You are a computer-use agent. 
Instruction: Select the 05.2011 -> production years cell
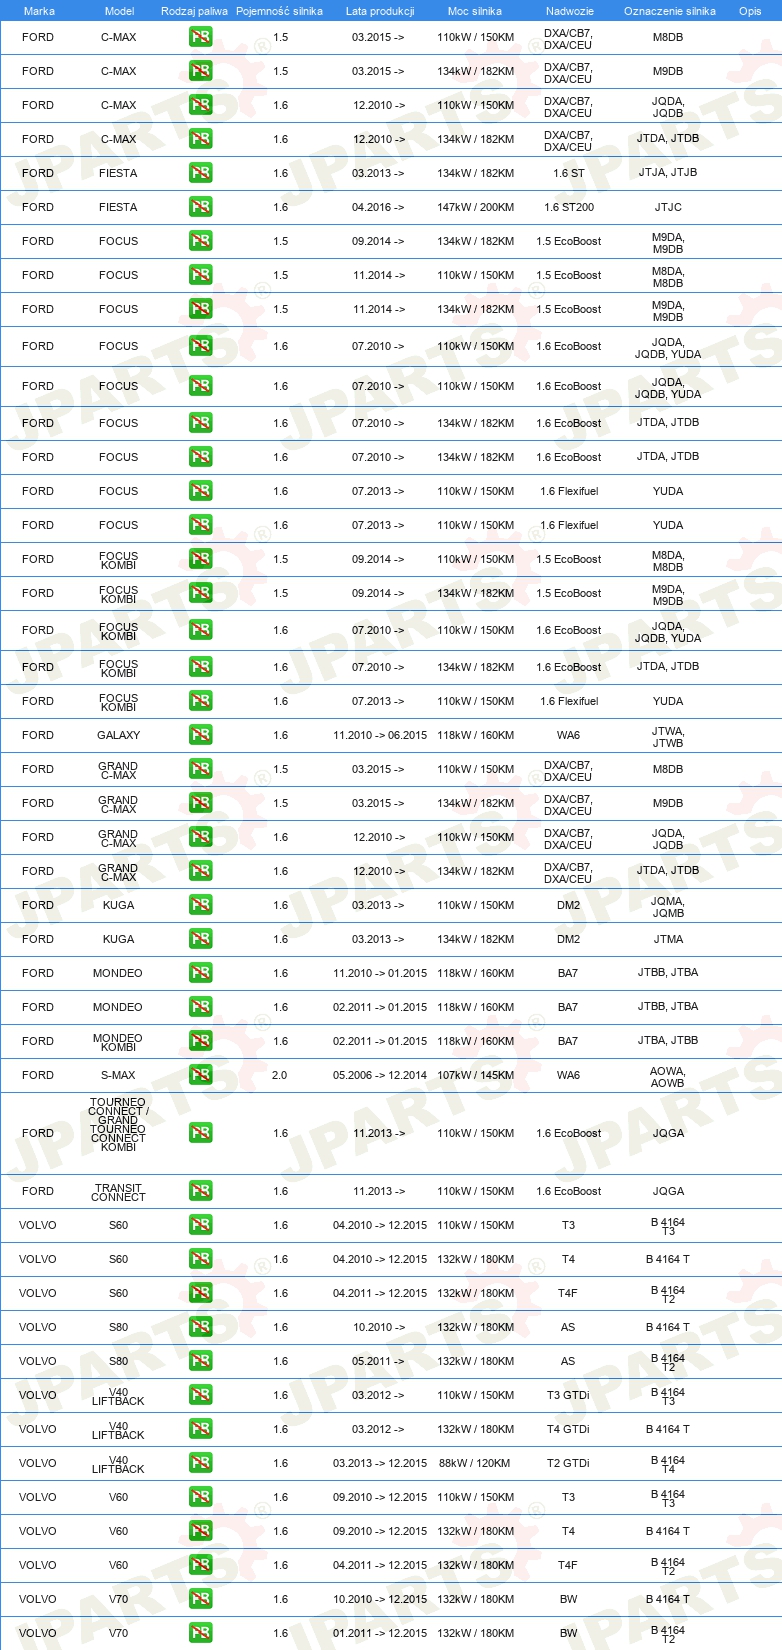coord(378,1361)
